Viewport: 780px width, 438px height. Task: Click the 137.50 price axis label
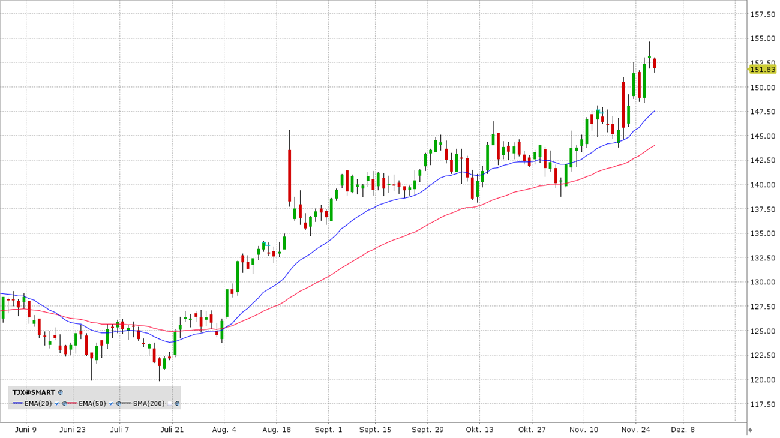763,209
